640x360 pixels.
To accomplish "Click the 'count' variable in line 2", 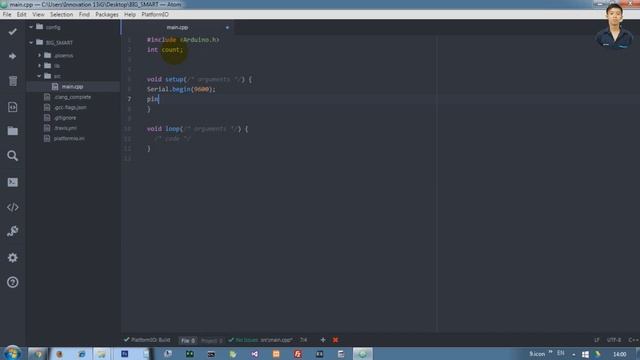I will (x=171, y=50).
